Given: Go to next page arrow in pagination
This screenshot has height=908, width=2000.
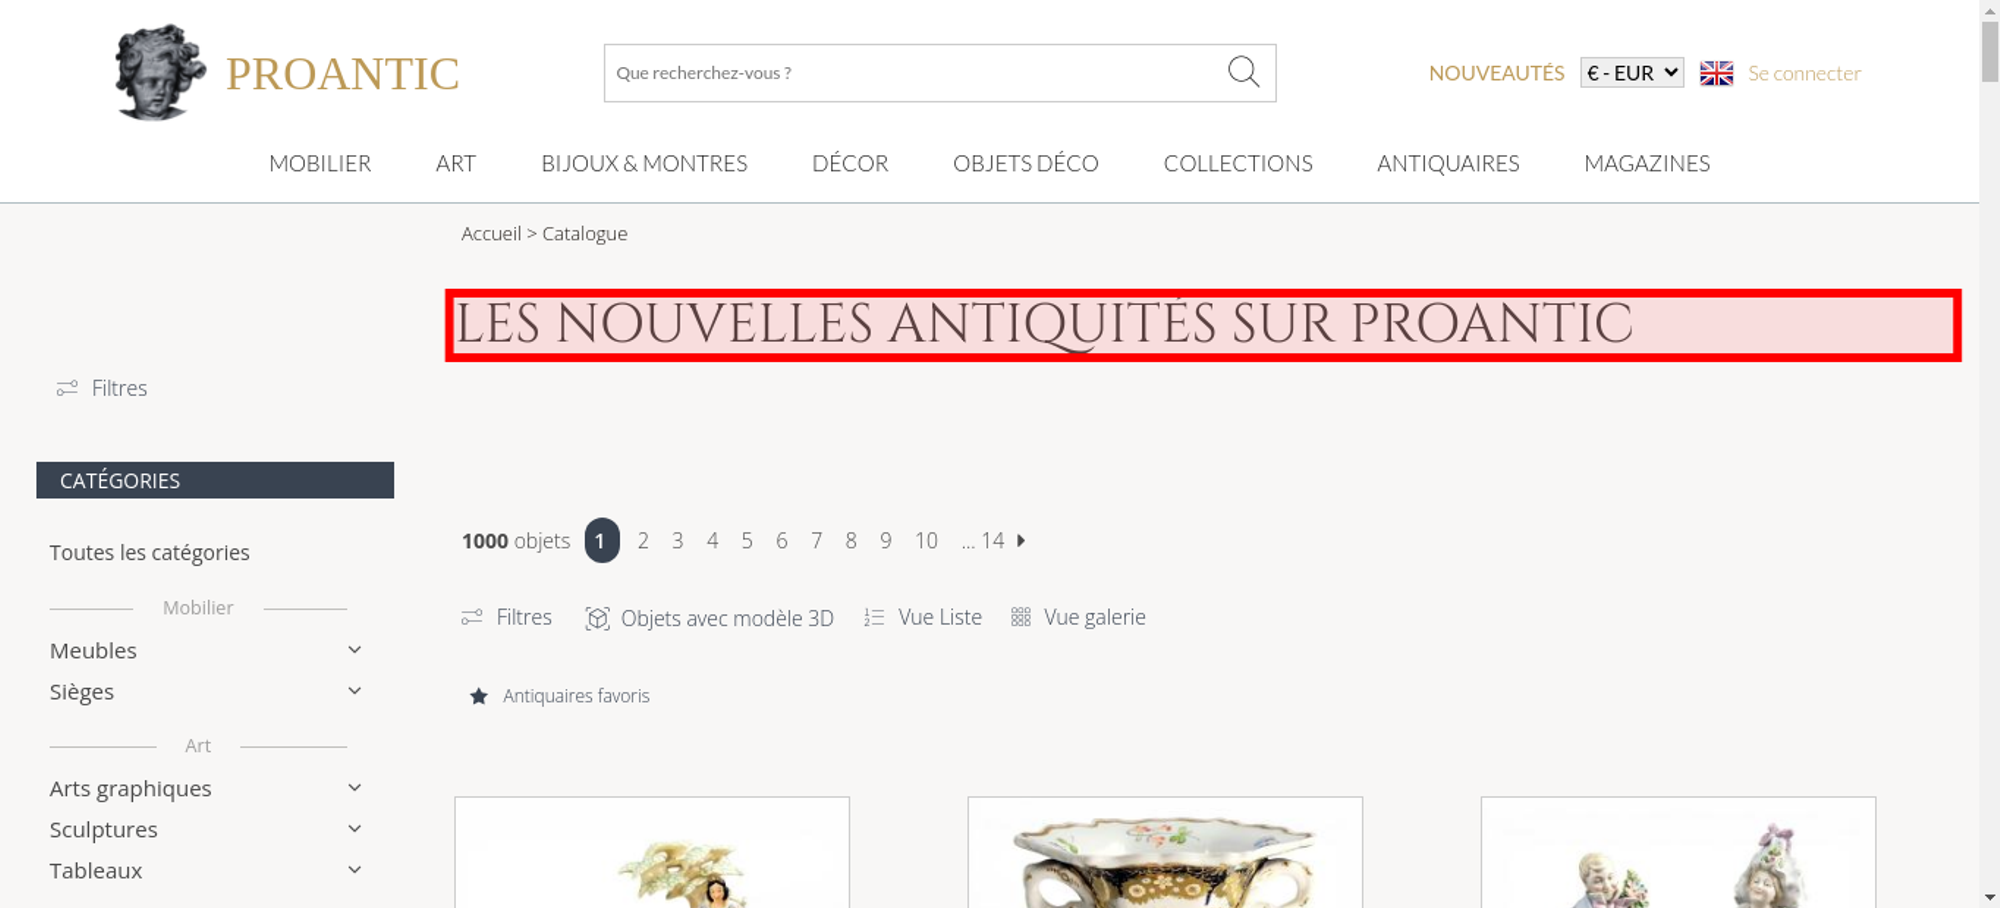Looking at the screenshot, I should click(x=1021, y=540).
